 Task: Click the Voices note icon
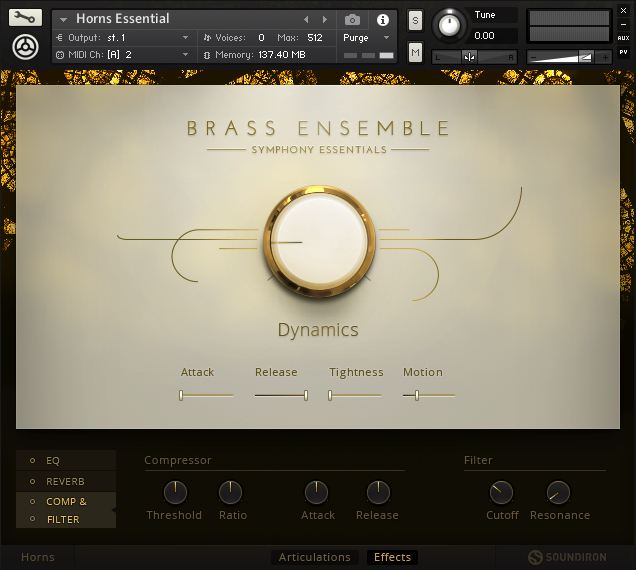click(x=207, y=38)
